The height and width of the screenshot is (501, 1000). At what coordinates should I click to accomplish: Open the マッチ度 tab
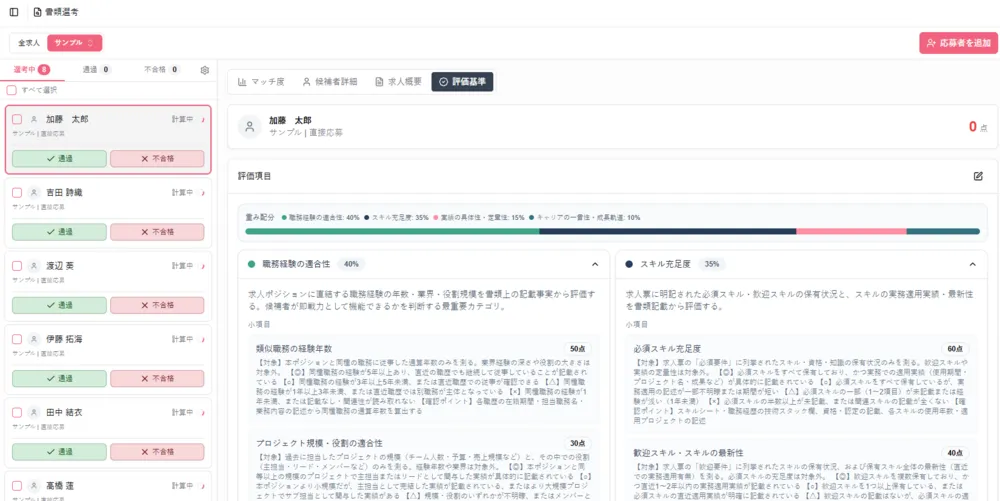[x=261, y=82]
